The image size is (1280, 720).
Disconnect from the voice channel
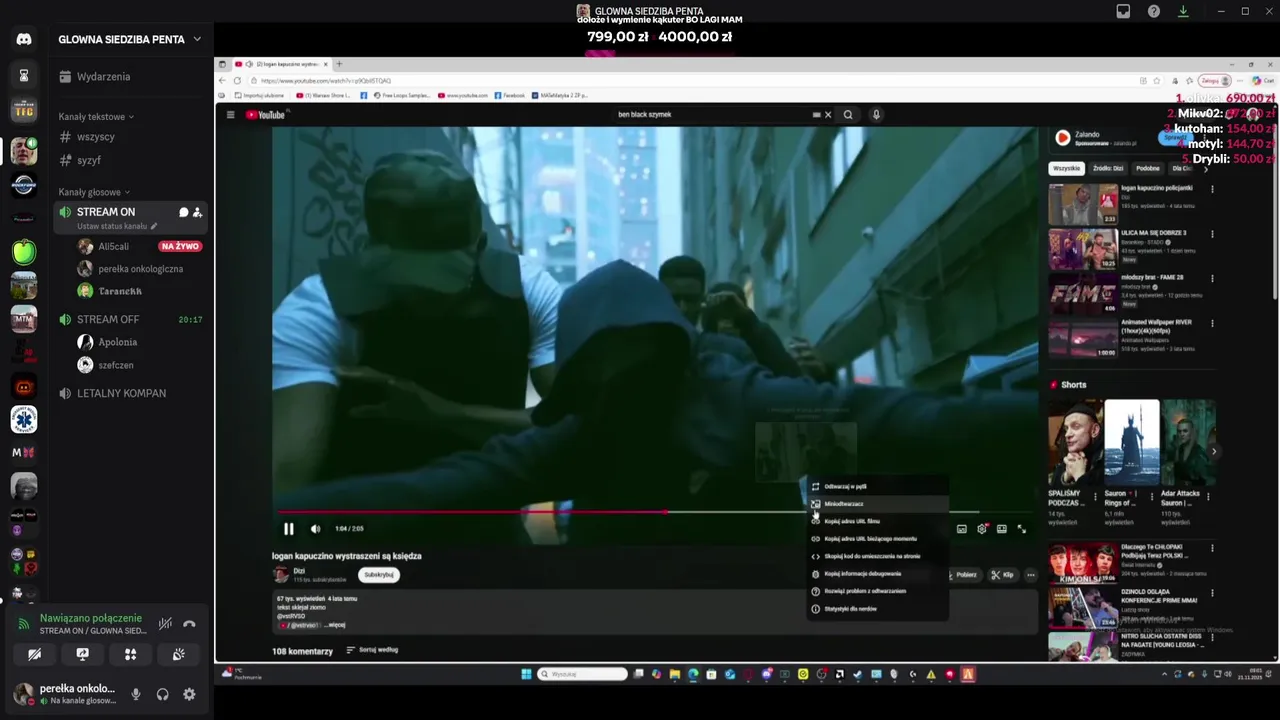point(189,624)
